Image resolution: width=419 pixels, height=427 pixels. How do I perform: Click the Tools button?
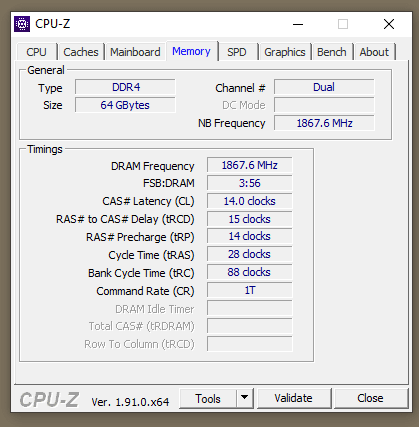pos(208,398)
